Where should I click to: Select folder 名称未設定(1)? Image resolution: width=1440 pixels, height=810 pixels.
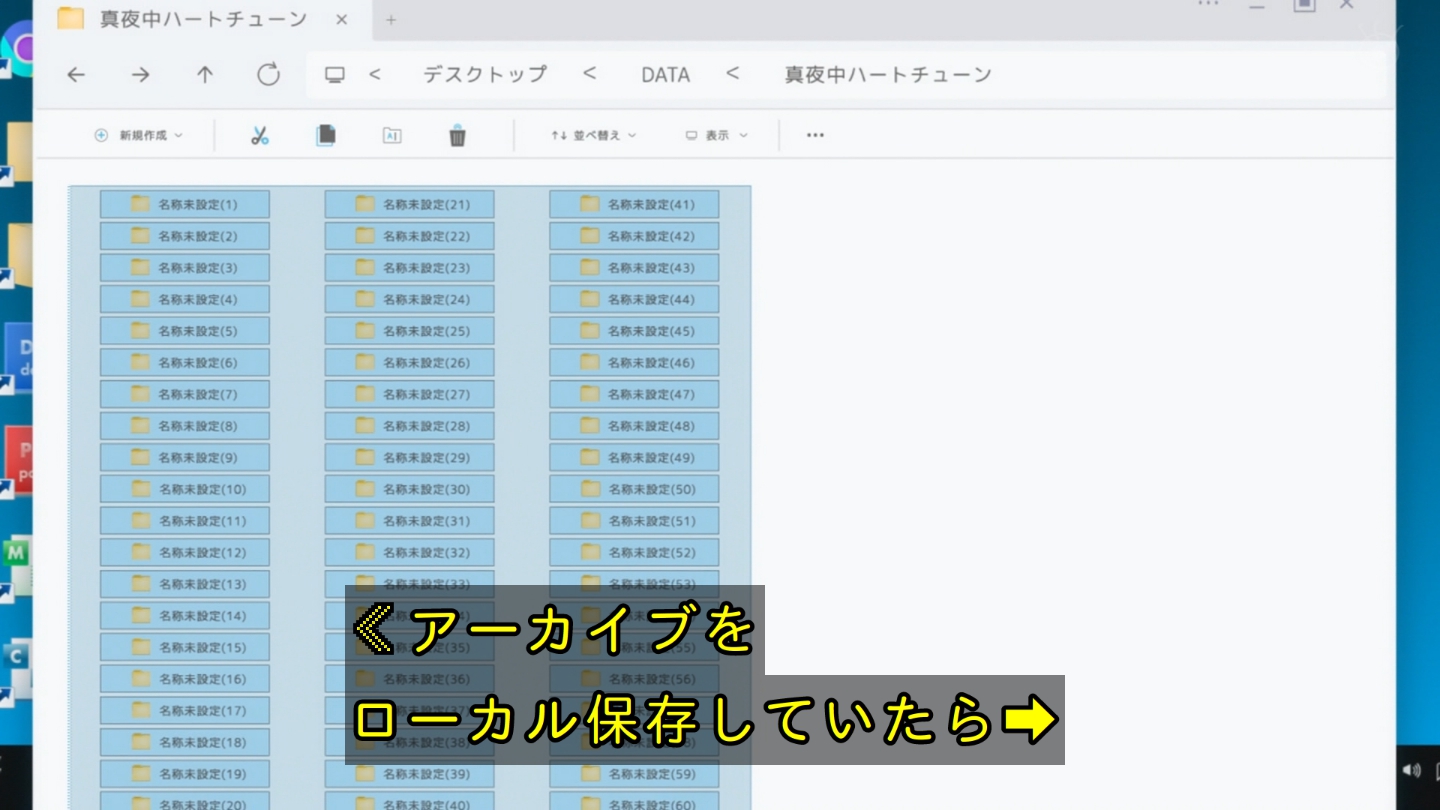tap(185, 204)
